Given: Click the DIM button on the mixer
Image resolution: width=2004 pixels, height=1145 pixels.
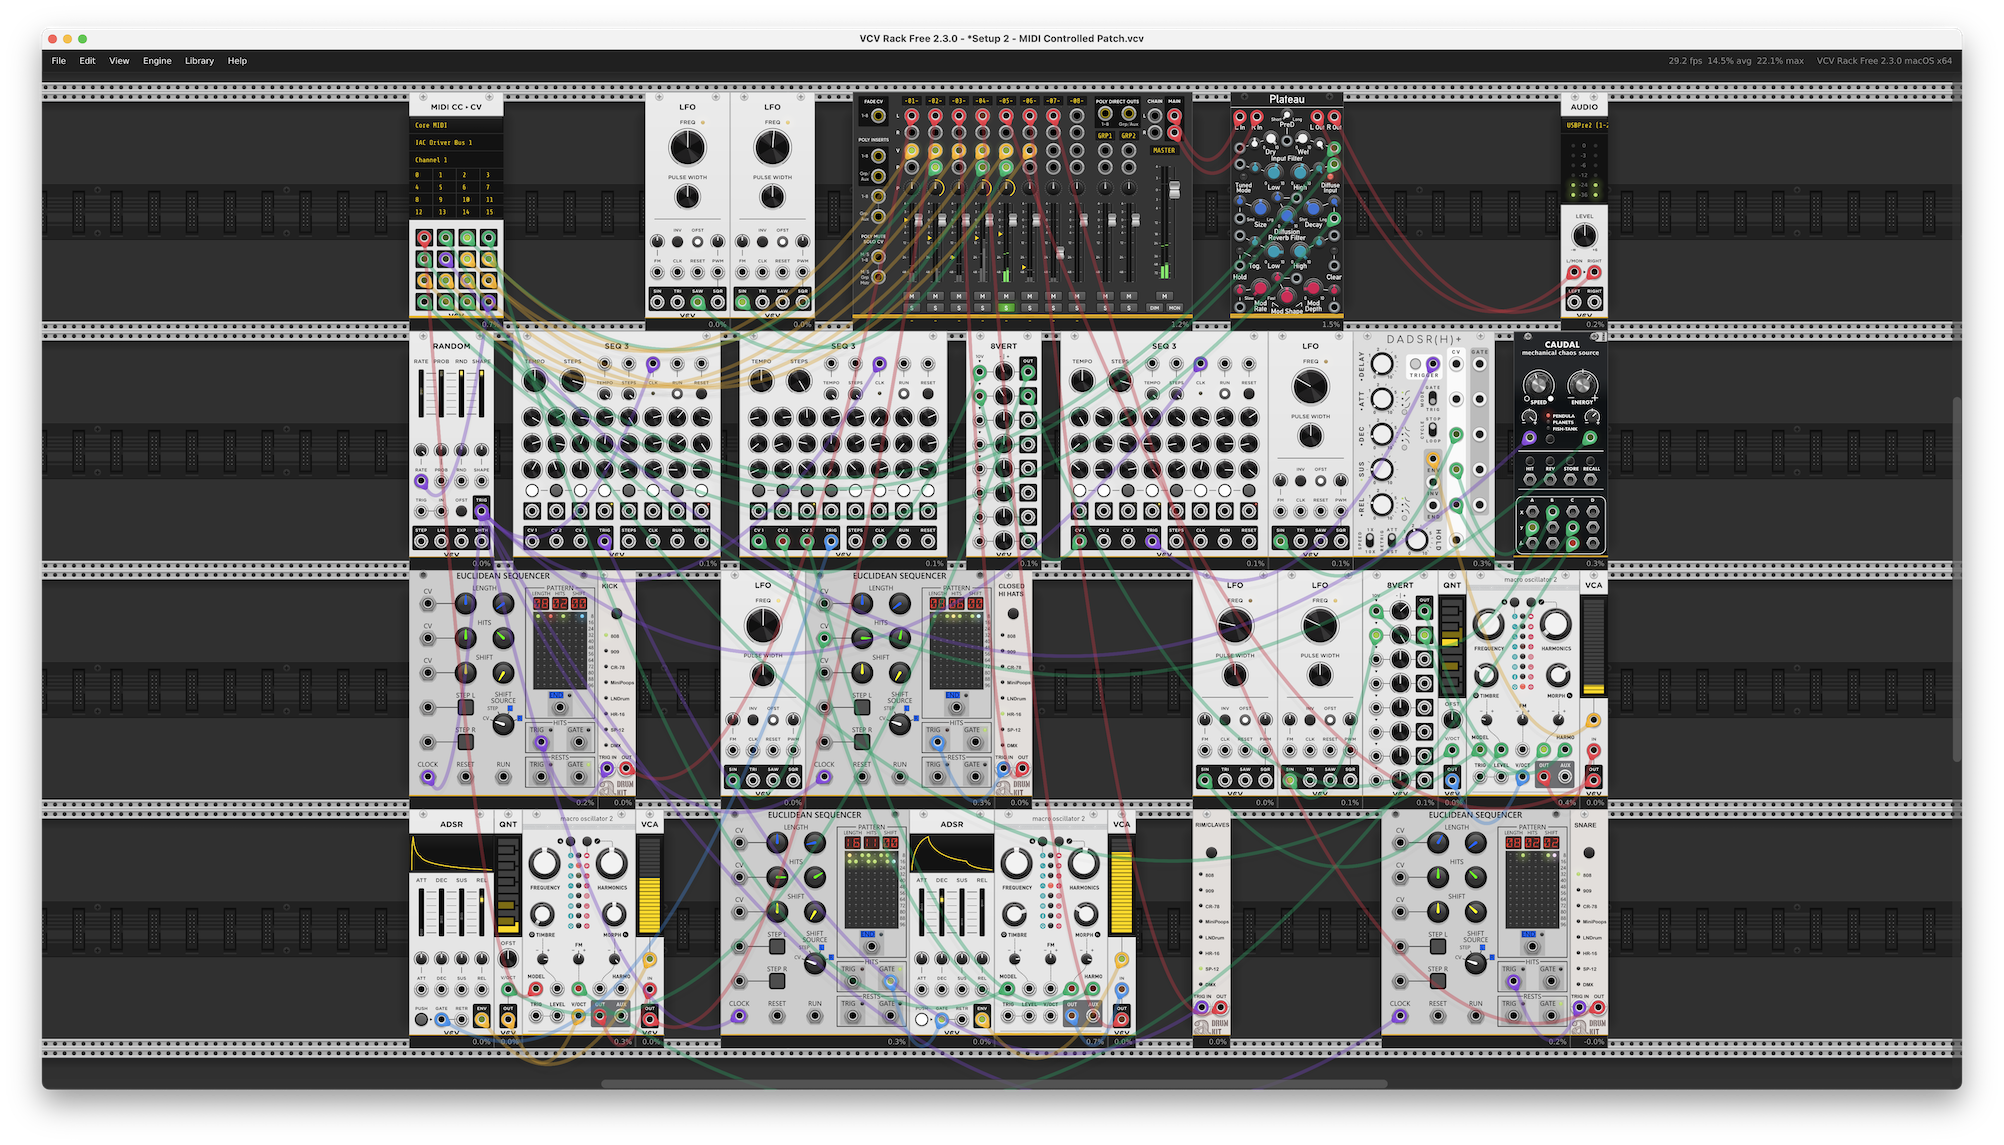Looking at the screenshot, I should pos(1154,307).
